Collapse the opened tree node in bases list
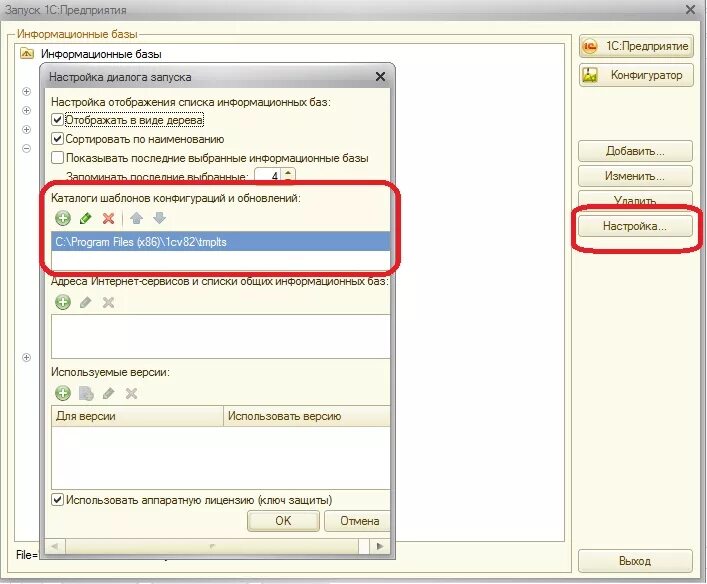The width and height of the screenshot is (707, 584). 27,148
